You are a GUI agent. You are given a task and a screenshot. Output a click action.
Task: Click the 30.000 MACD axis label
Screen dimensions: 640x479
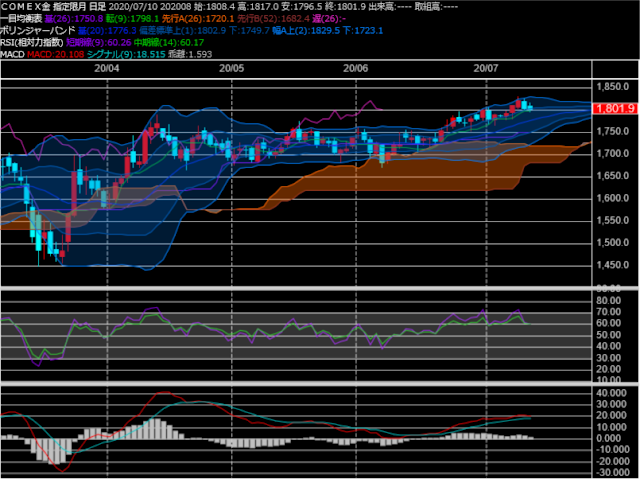(611, 404)
